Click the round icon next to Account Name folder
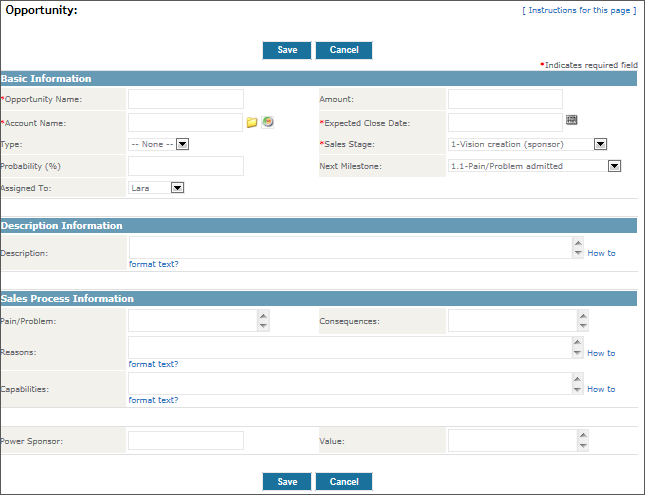Screen dimensions: 645x495 pos(267,122)
